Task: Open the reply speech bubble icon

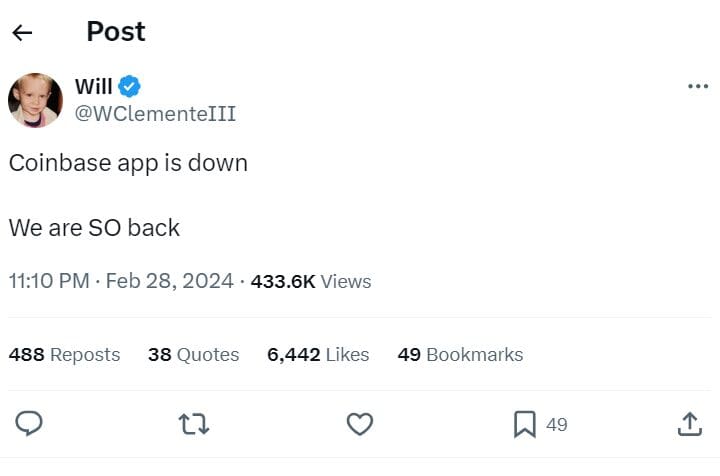Action: coord(30,424)
